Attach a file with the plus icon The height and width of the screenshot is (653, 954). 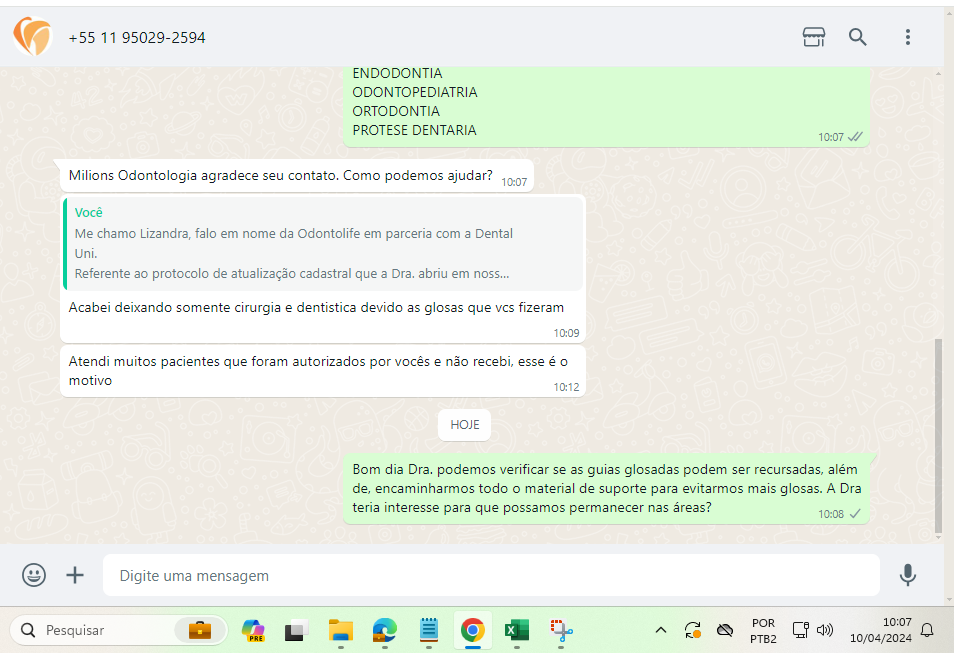coord(75,574)
